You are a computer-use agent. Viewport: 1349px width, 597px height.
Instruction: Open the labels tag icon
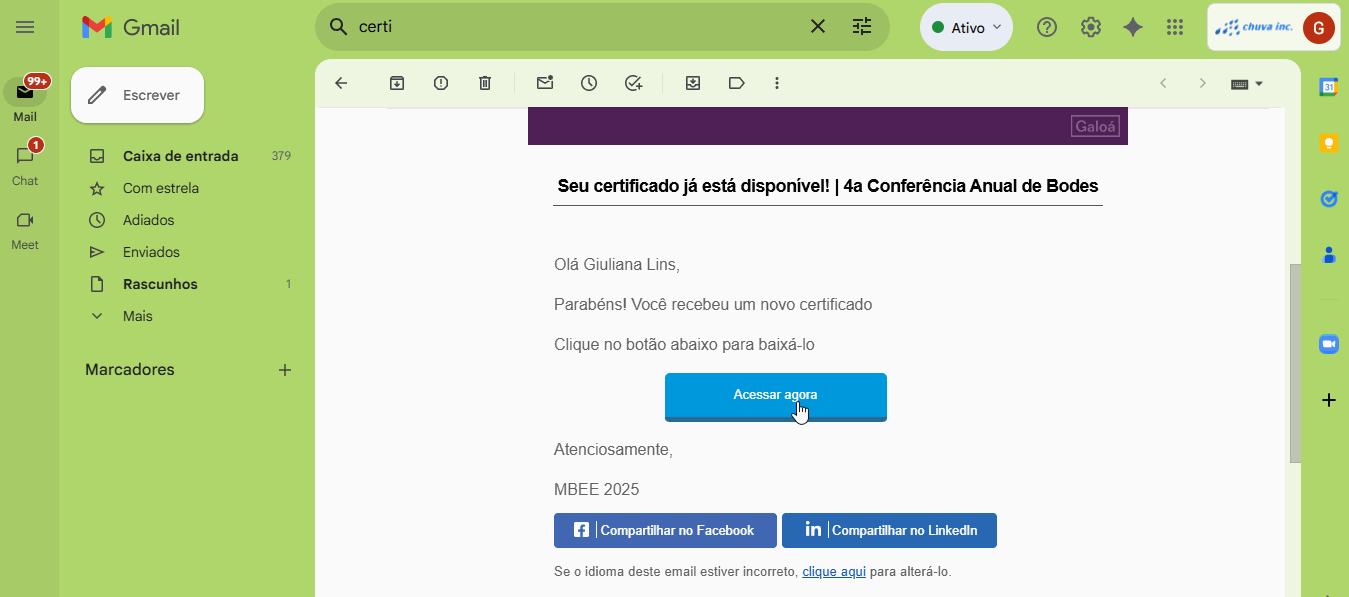[x=737, y=83]
